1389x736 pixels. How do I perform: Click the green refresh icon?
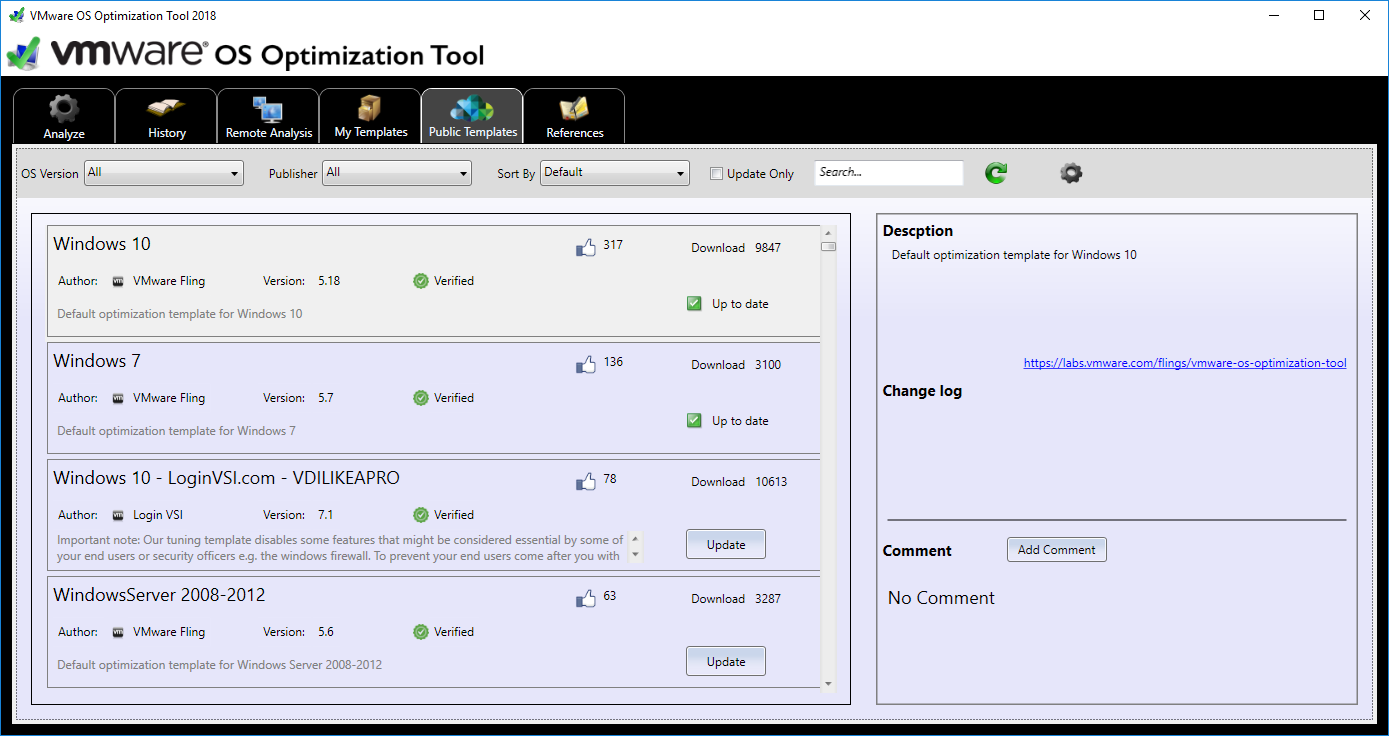[x=996, y=173]
